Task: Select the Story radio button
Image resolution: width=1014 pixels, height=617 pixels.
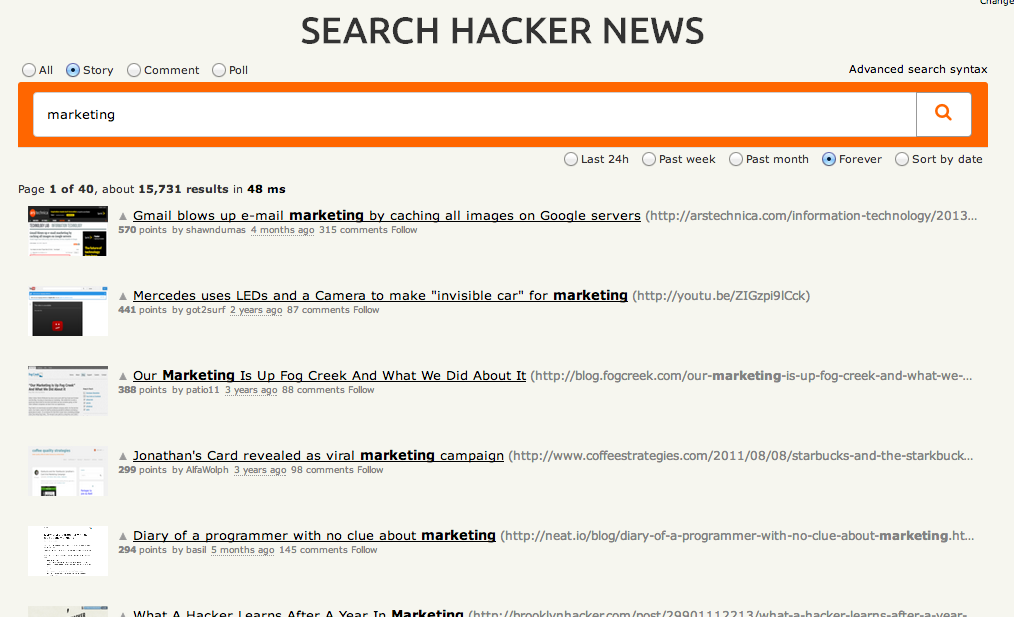Action: (x=73, y=70)
